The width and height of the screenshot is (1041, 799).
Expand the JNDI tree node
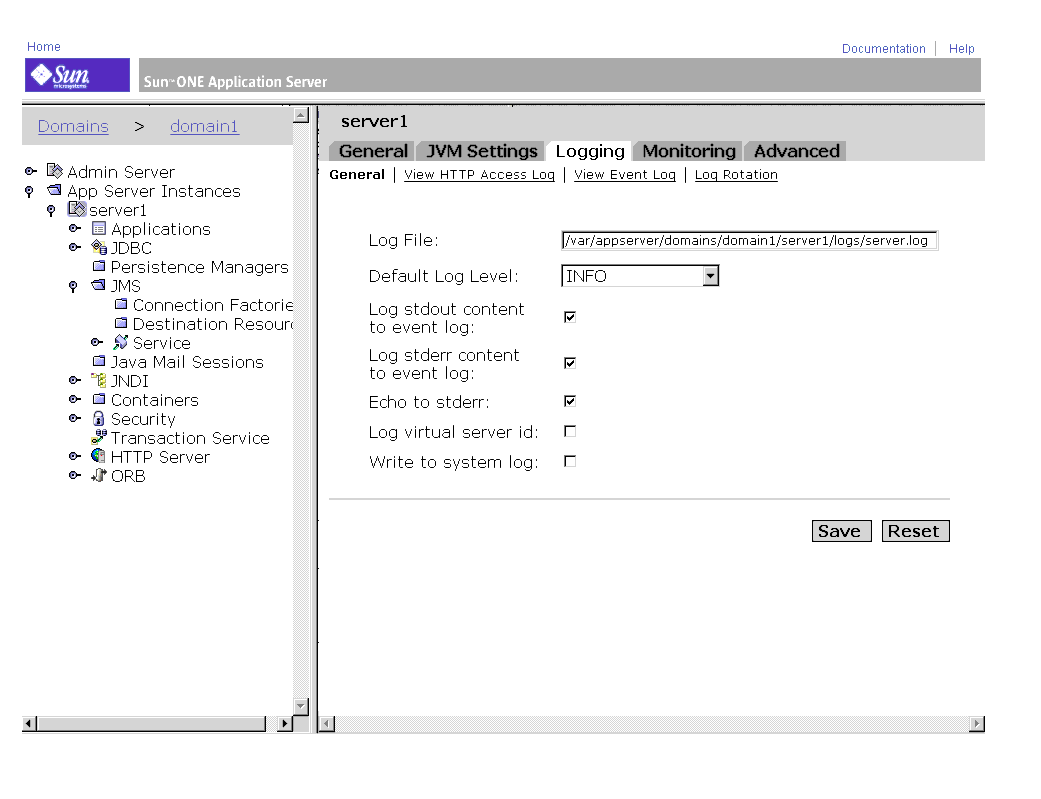point(75,381)
